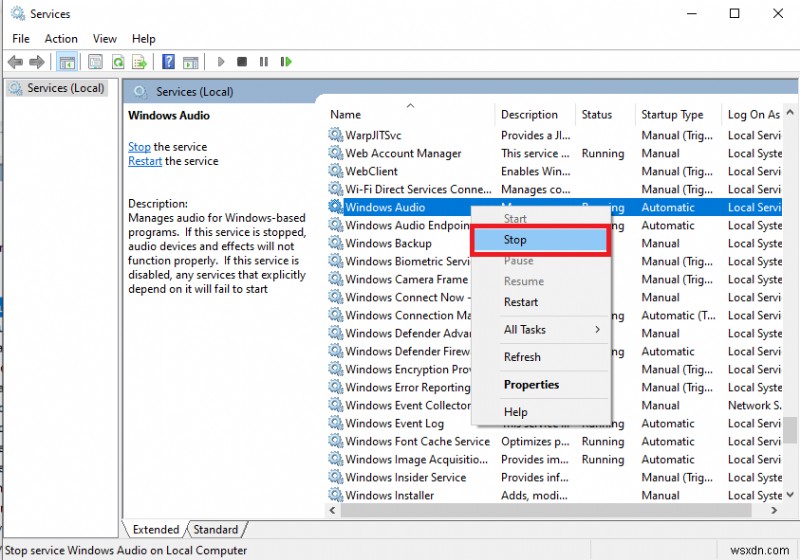
Task: Choose Restart in the context menu
Action: 540,302
